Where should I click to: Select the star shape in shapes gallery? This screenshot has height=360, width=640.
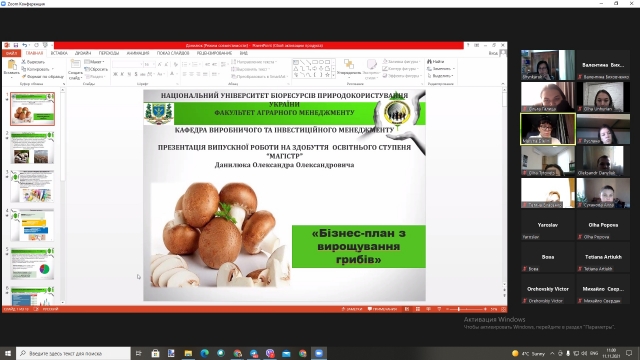coord(327,75)
